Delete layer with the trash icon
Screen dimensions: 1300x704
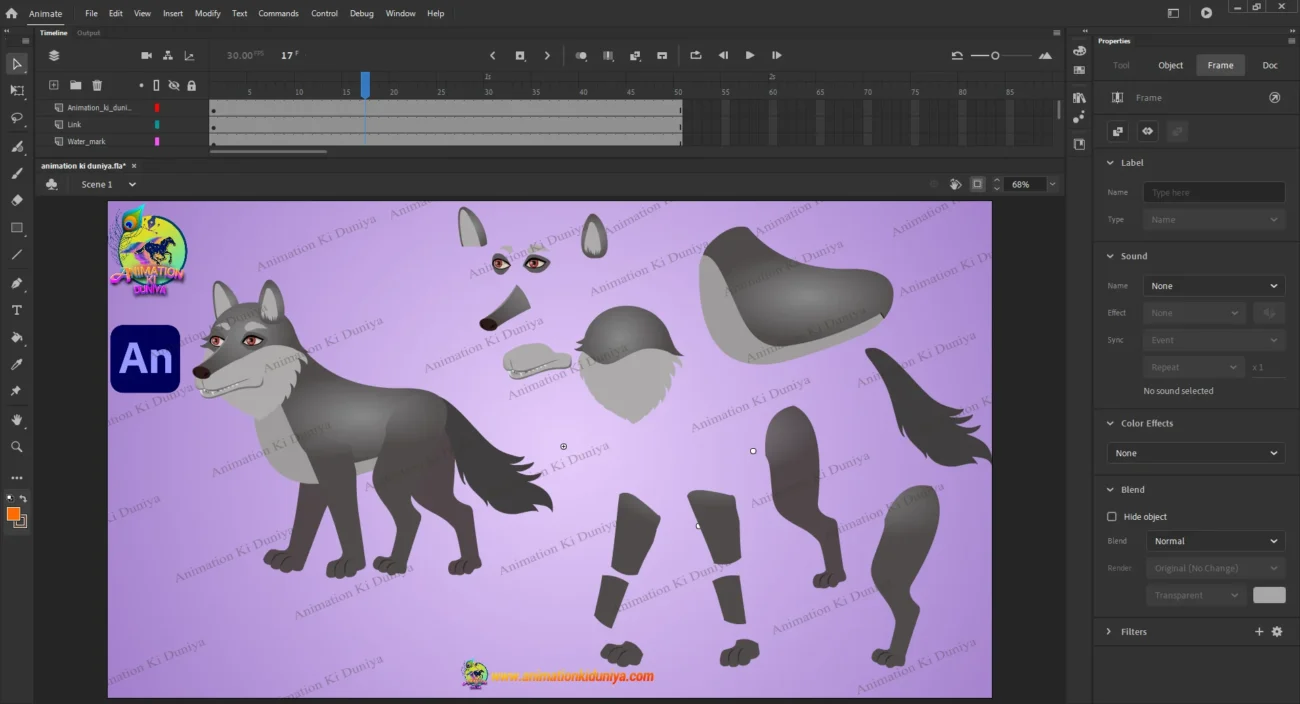97,86
